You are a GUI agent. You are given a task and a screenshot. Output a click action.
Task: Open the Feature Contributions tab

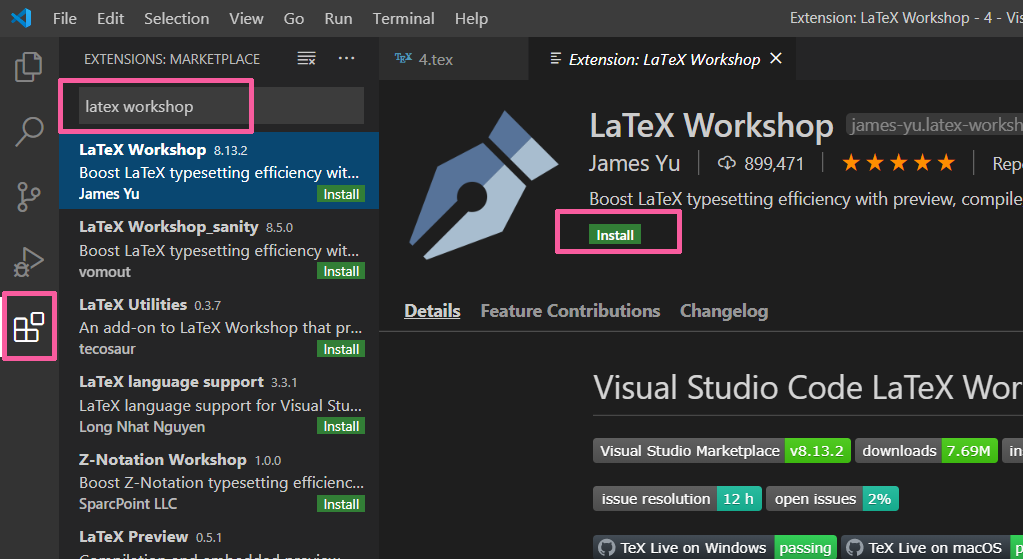(x=570, y=311)
